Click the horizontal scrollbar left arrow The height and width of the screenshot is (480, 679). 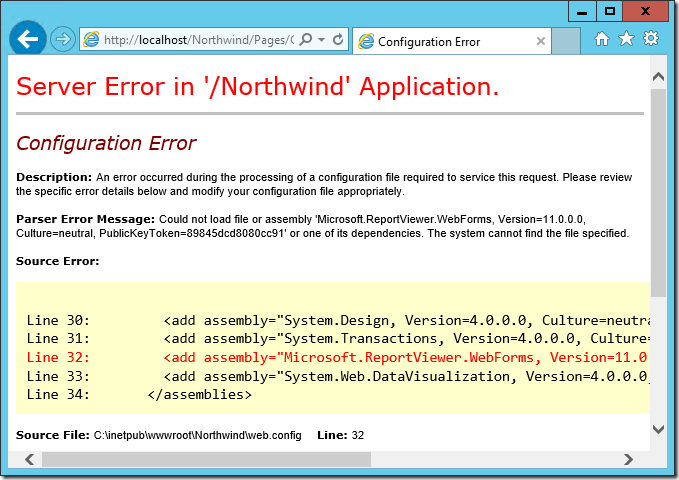point(29,459)
